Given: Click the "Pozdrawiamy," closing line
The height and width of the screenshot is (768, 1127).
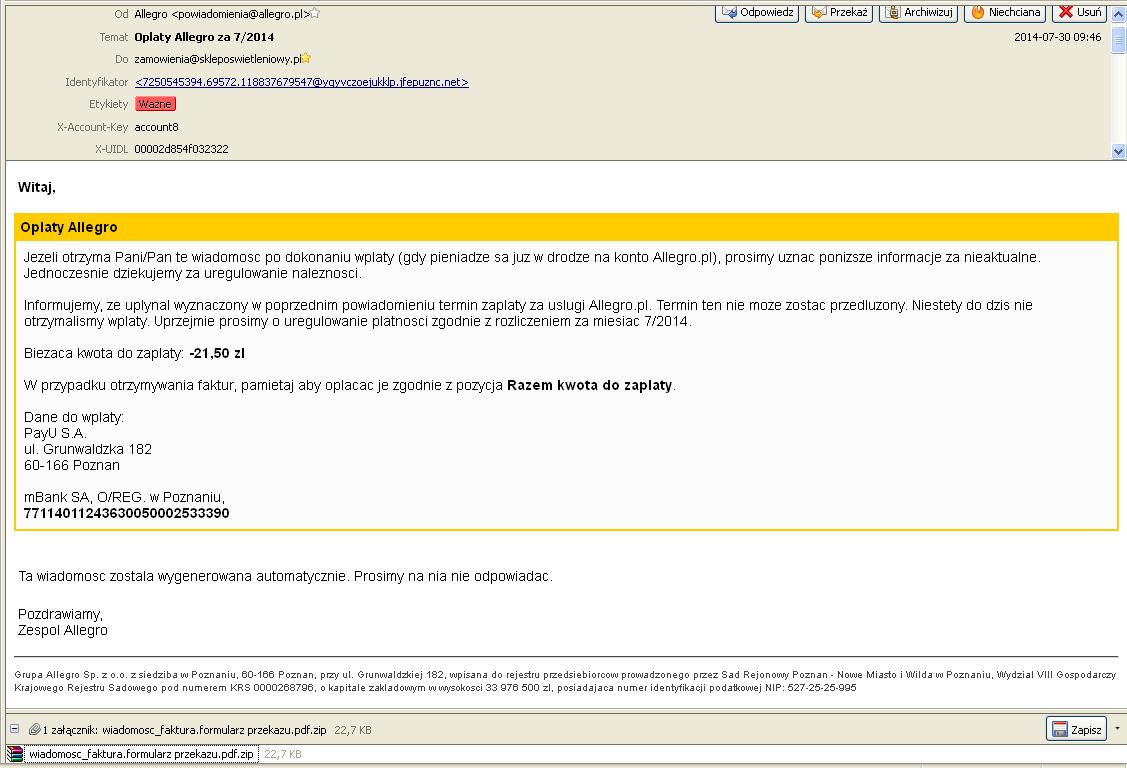Looking at the screenshot, I should point(60,614).
